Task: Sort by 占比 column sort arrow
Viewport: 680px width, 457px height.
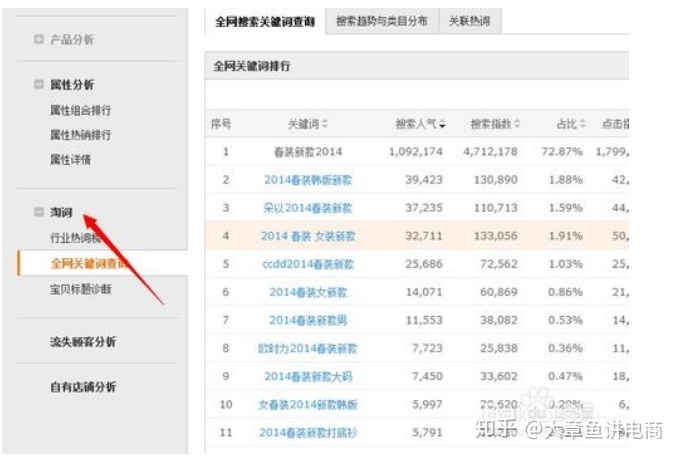Action: [x=582, y=124]
